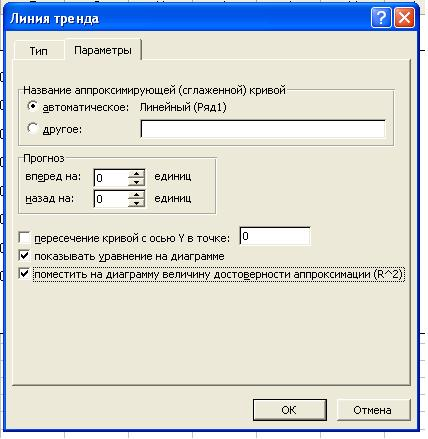Decrease назад на forecast value
Image resolution: width=428 pixels, height=439 pixels.
click(136, 203)
